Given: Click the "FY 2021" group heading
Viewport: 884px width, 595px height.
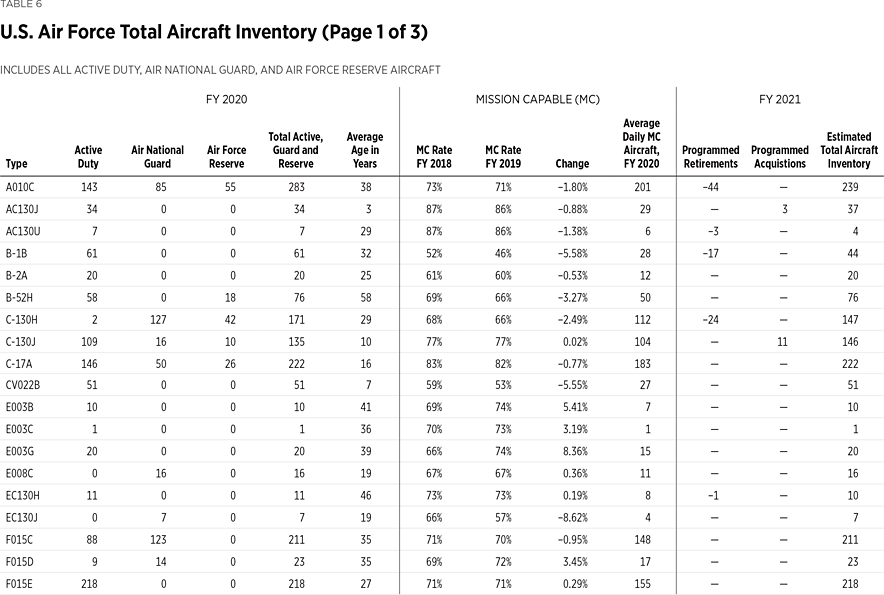Looking at the screenshot, I should (780, 100).
